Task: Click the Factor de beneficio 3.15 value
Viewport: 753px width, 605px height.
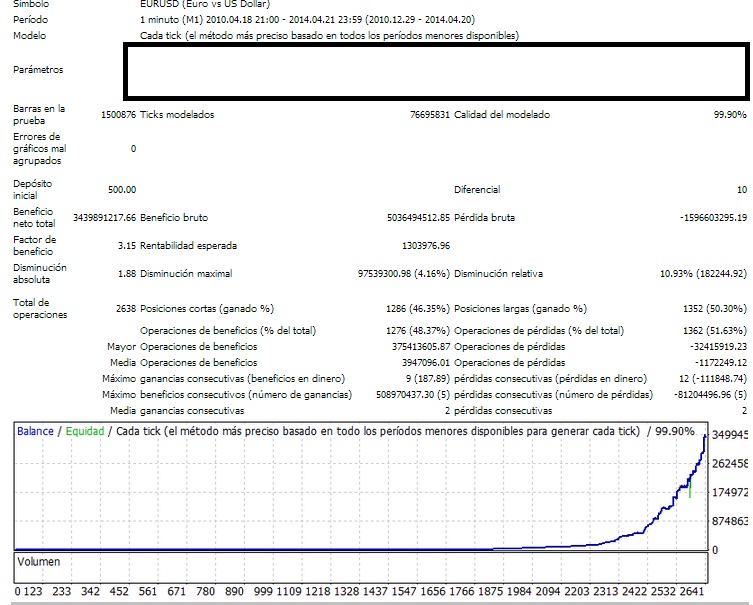Action: tap(126, 245)
